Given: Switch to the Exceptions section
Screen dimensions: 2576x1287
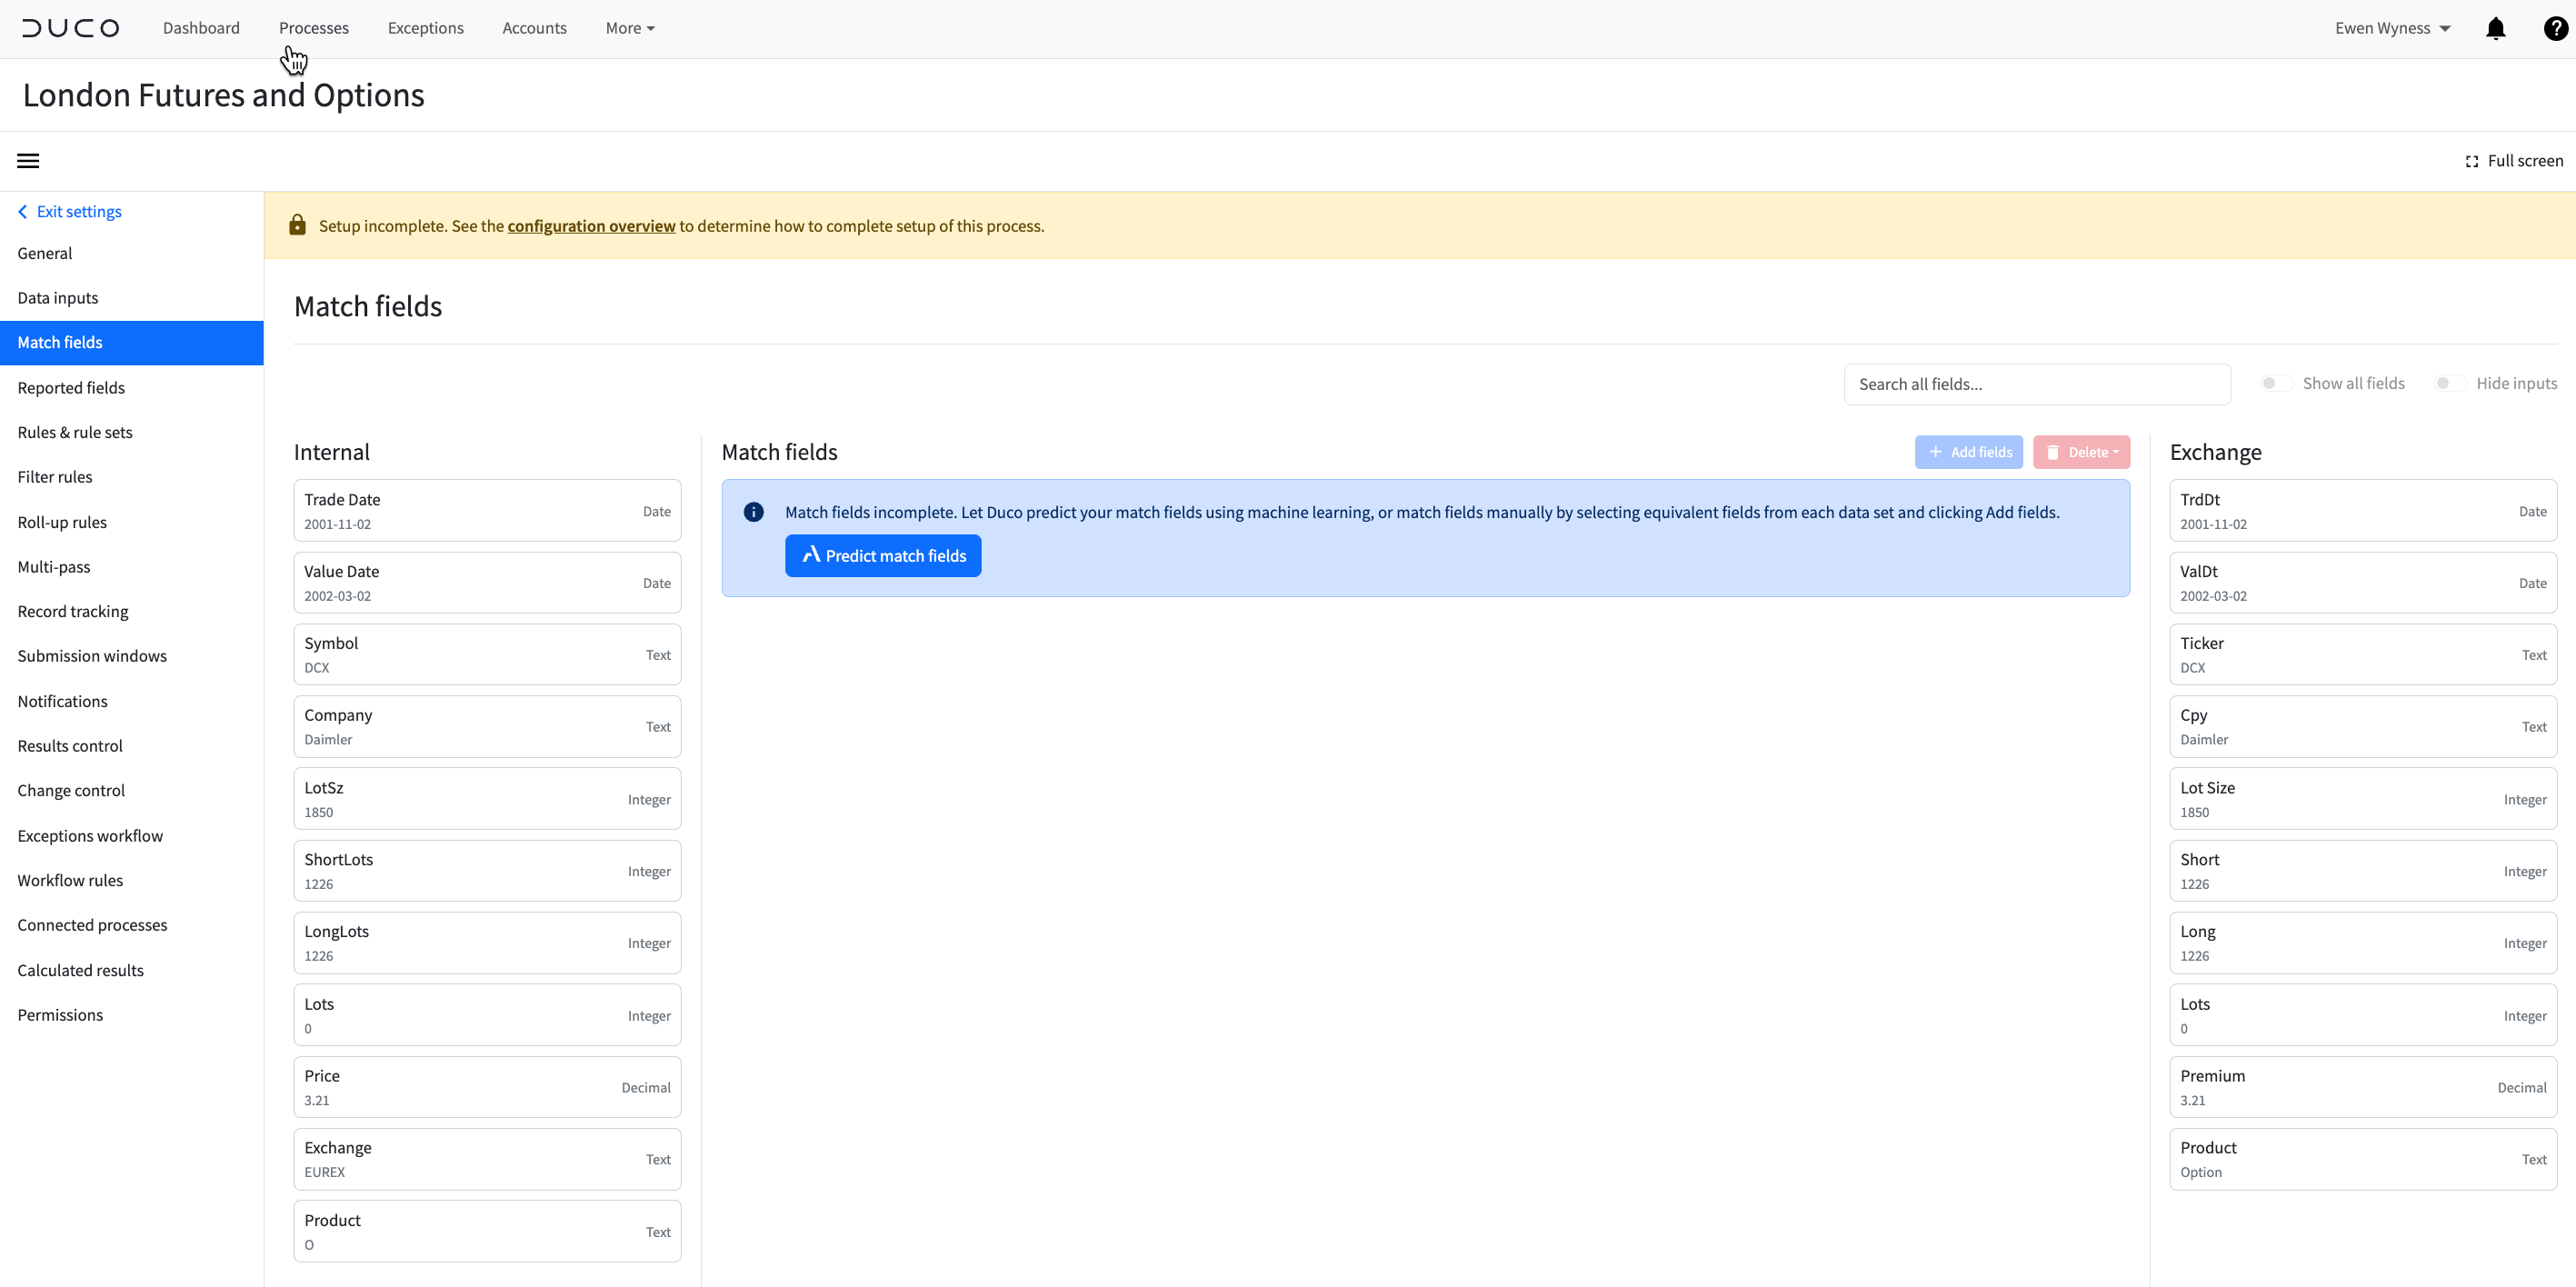Looking at the screenshot, I should click(x=425, y=28).
